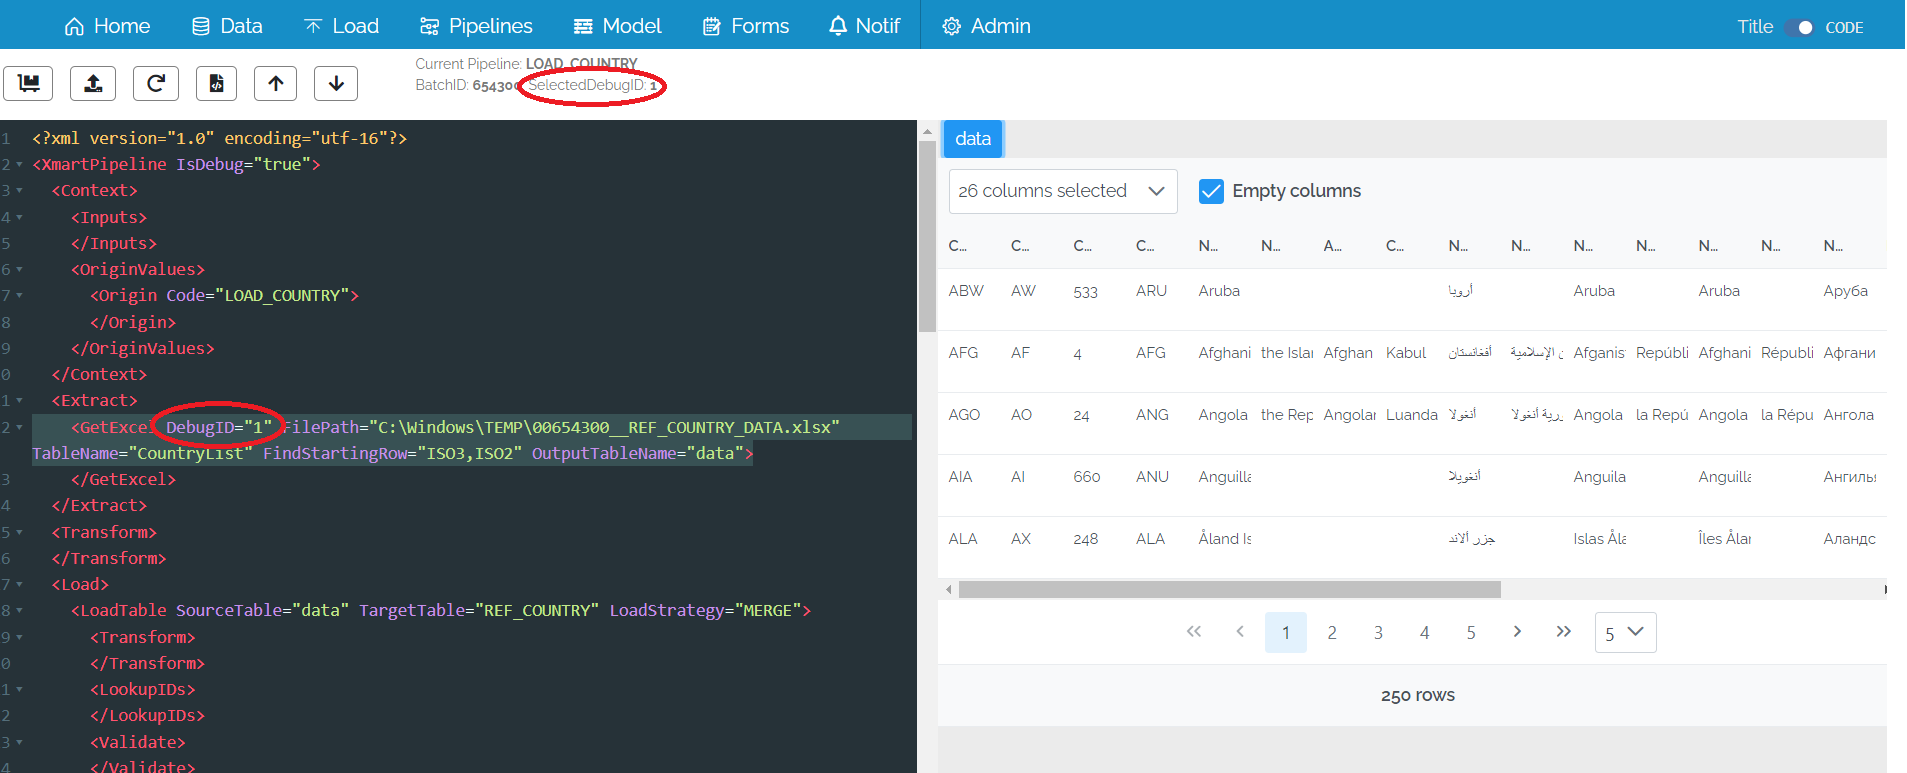Open the rows-per-page dropdown showing 5
The image size is (1907, 773).
pos(1625,632)
